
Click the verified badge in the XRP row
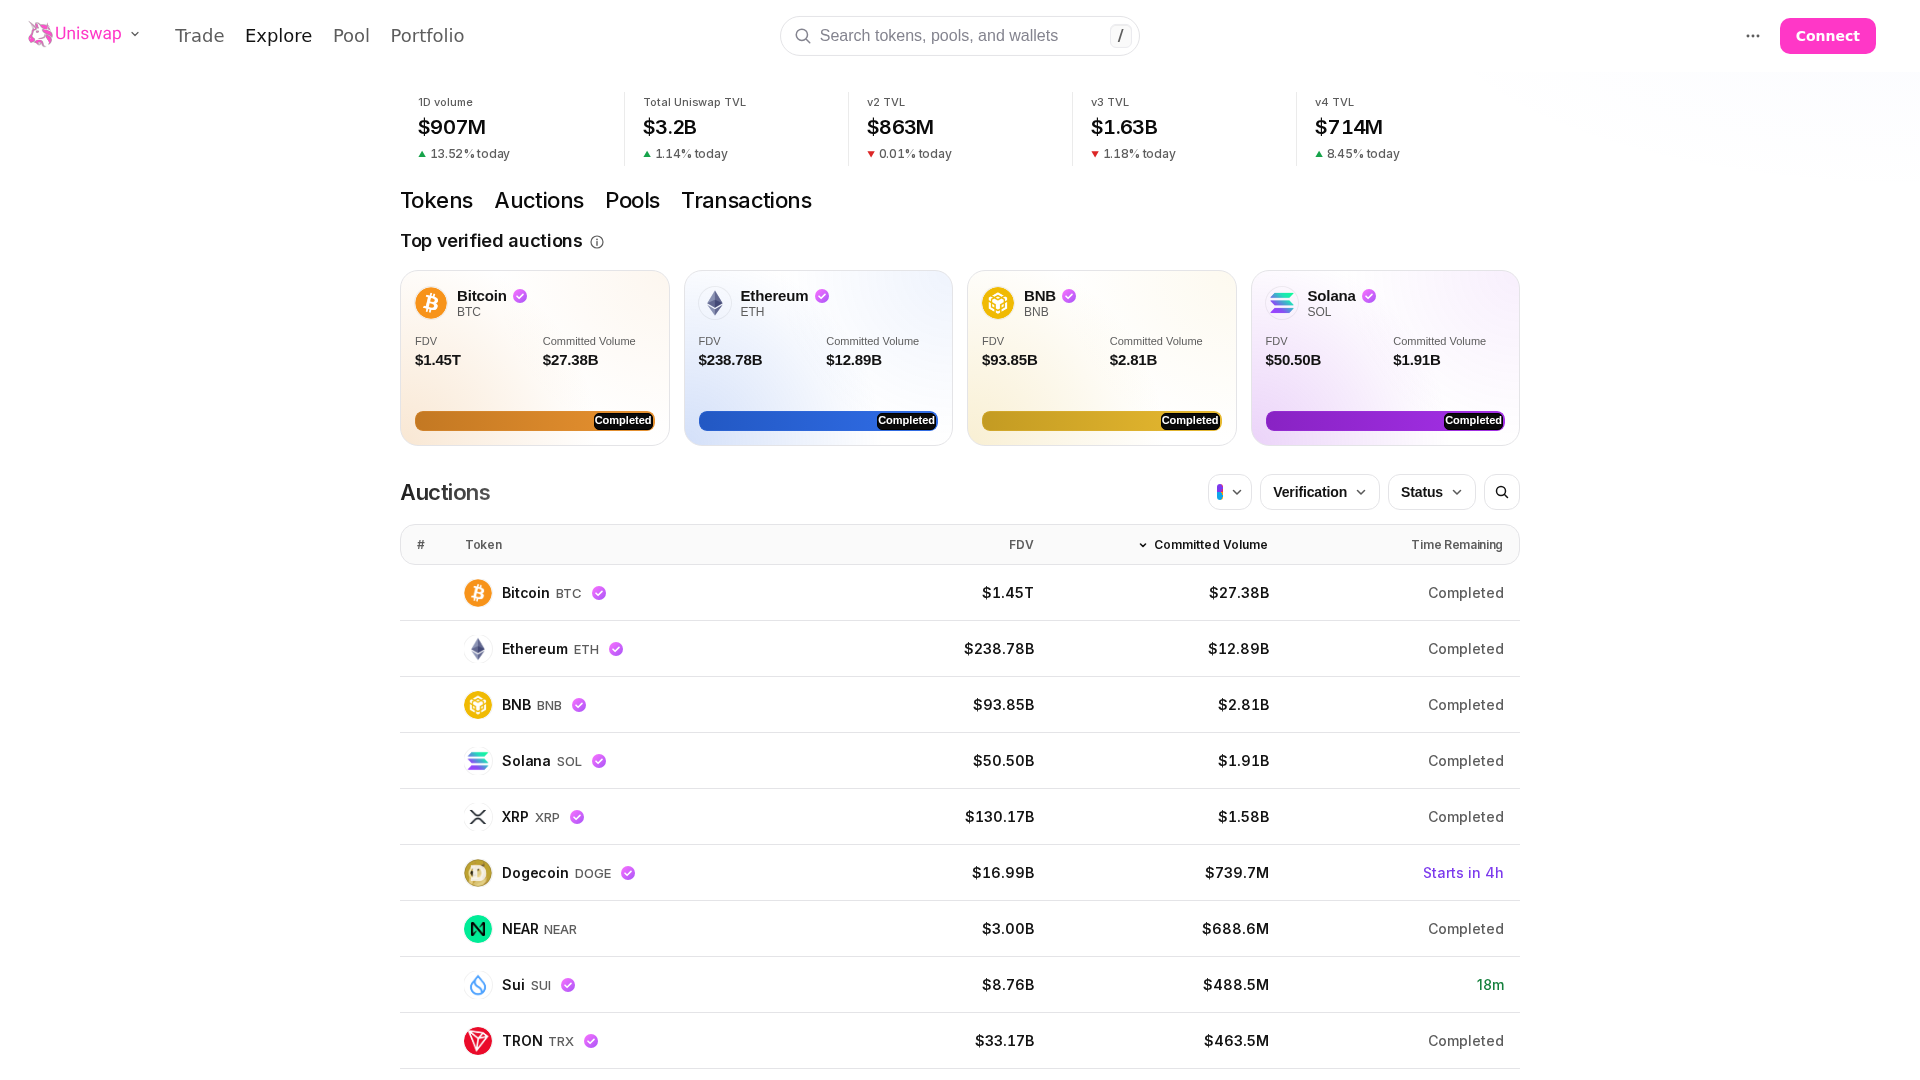pos(577,817)
